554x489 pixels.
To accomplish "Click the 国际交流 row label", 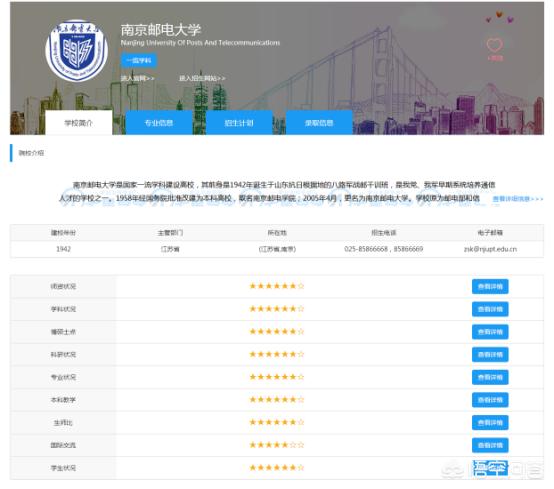I will (x=63, y=445).
